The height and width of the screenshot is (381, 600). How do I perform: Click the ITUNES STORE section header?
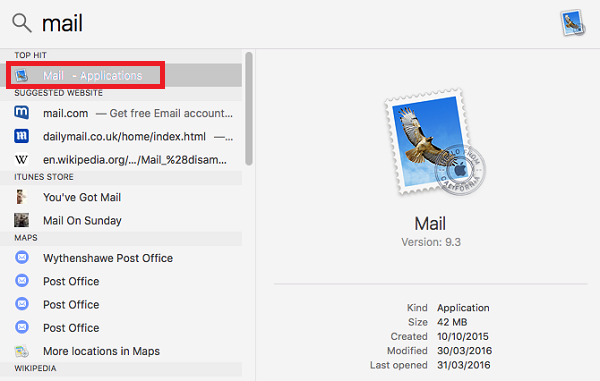pos(44,177)
